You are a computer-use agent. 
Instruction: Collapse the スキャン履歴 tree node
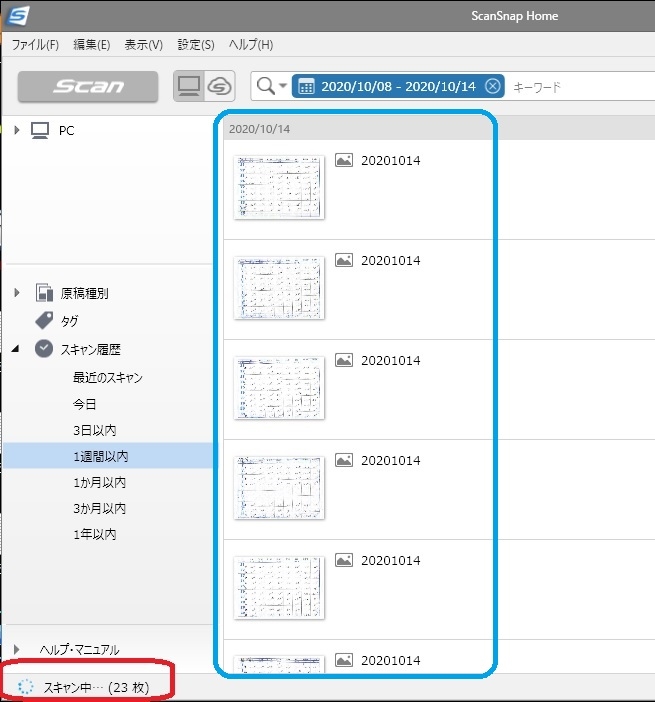[16, 349]
